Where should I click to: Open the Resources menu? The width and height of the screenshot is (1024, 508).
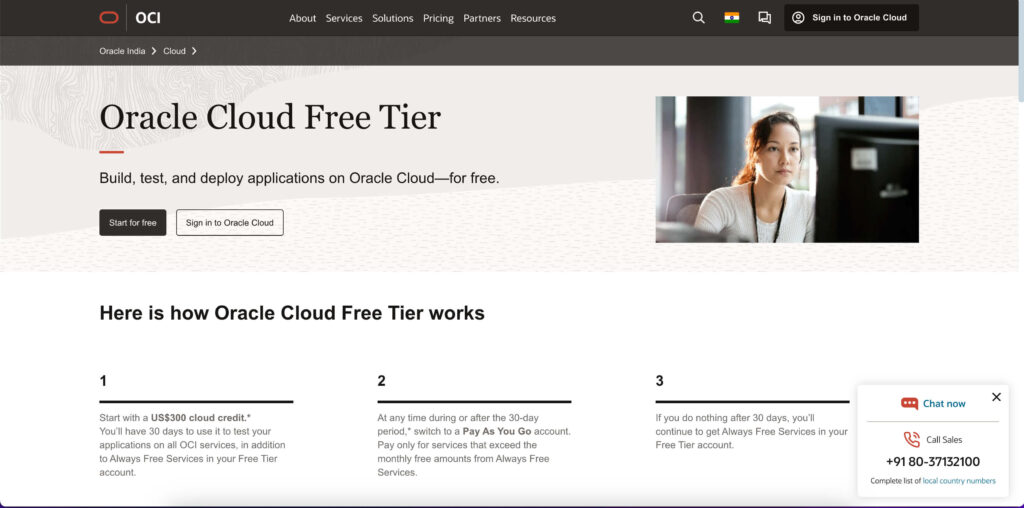tap(533, 18)
